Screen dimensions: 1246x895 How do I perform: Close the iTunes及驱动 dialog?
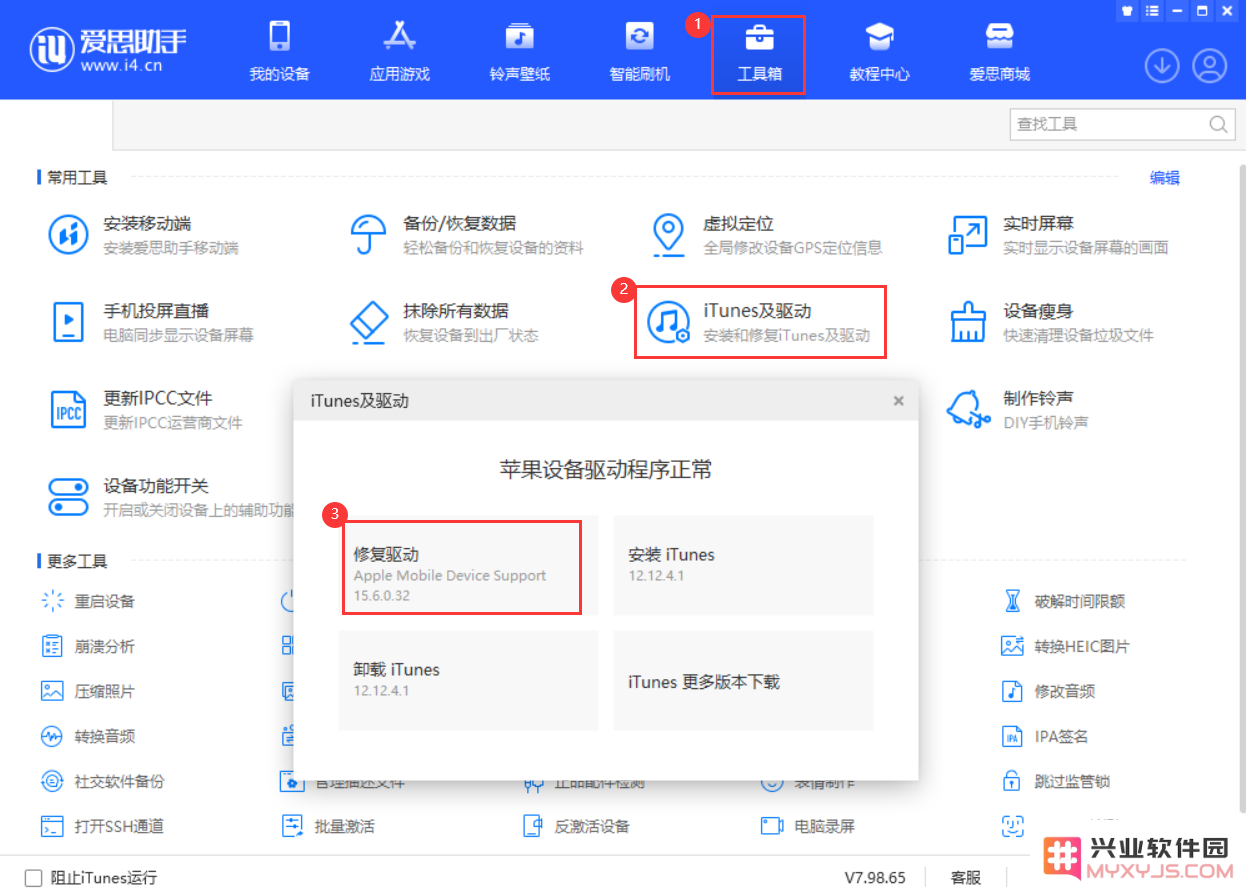coord(898,401)
